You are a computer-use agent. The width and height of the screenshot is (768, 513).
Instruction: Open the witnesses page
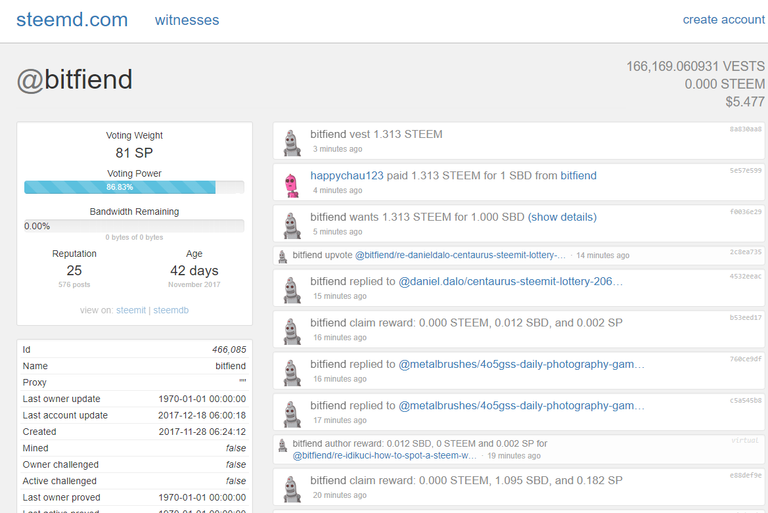[187, 20]
